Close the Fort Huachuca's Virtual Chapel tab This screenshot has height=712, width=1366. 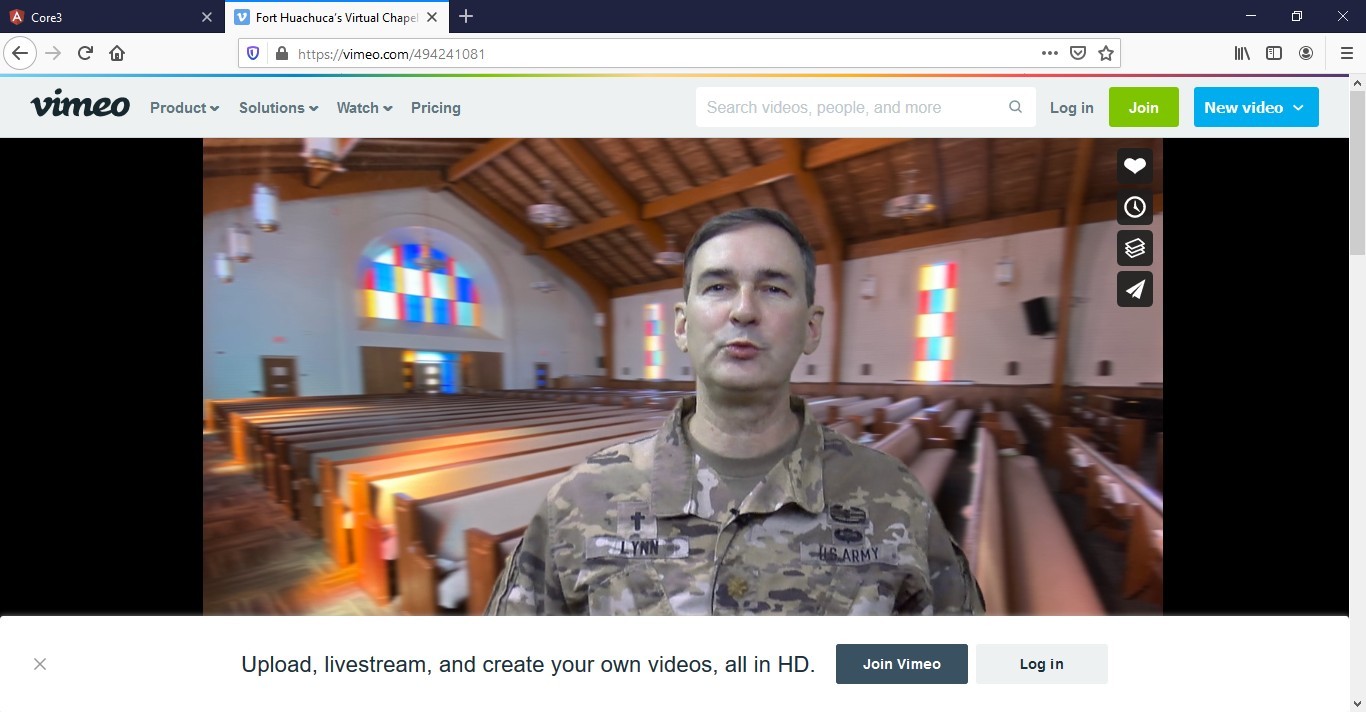[x=432, y=17]
